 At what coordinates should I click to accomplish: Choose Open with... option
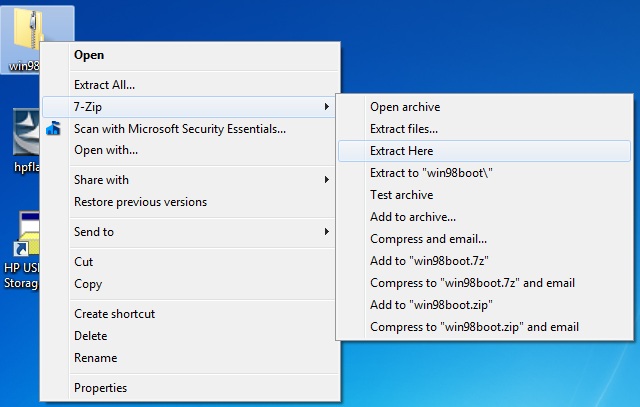[191, 150]
